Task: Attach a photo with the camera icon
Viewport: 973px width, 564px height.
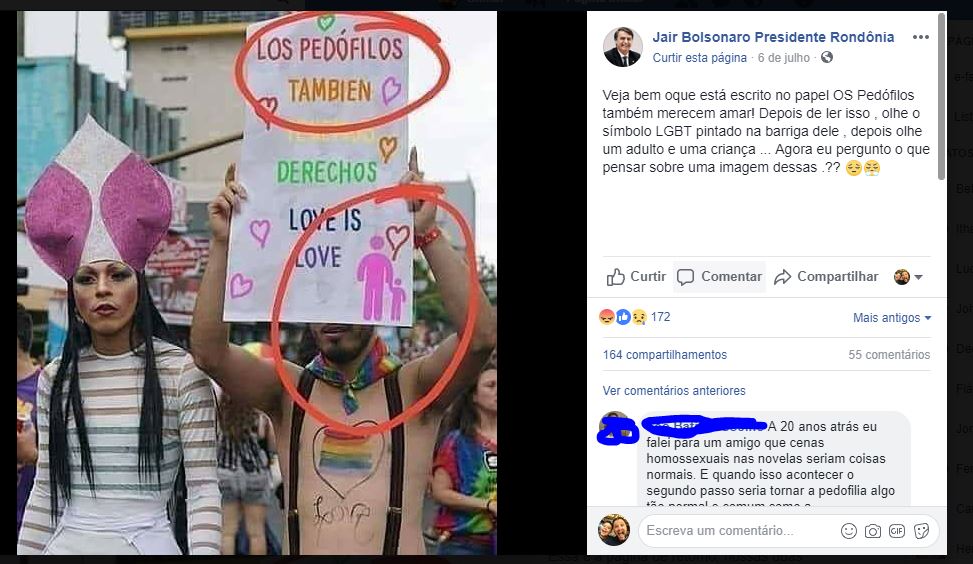Action: [x=873, y=531]
